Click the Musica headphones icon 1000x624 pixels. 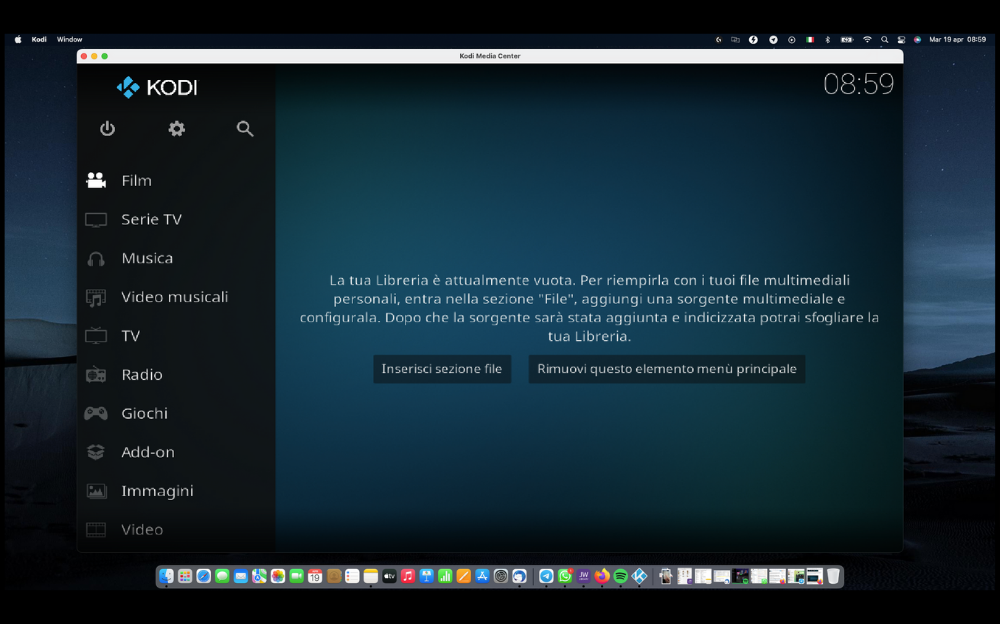click(96, 258)
